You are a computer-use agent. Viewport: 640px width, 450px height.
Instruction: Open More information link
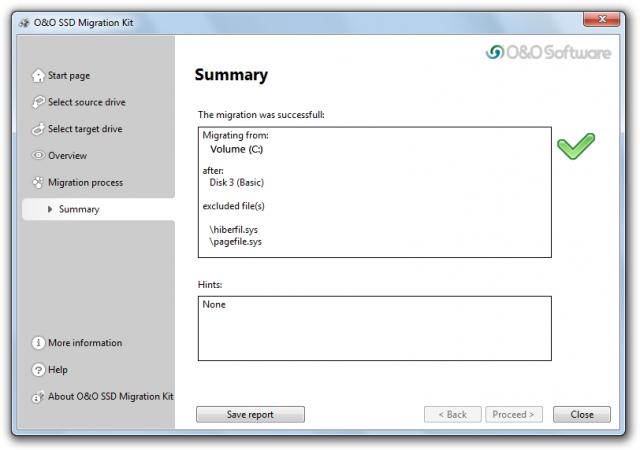(85, 343)
